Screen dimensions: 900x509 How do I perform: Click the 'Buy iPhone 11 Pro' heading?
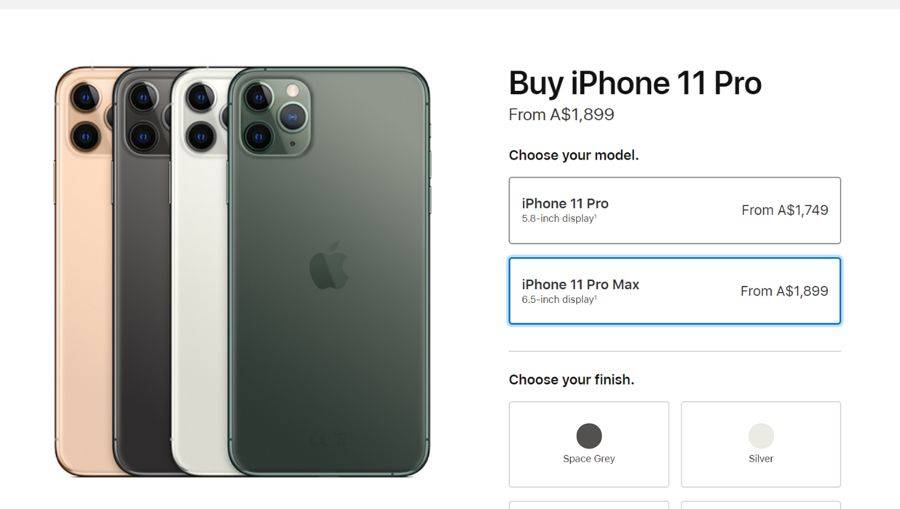coord(635,84)
